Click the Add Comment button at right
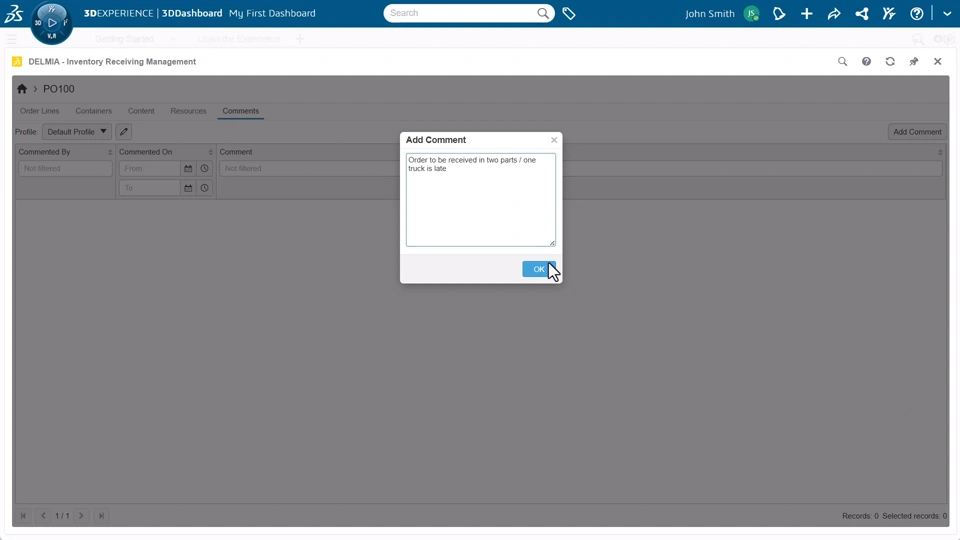 [917, 132]
